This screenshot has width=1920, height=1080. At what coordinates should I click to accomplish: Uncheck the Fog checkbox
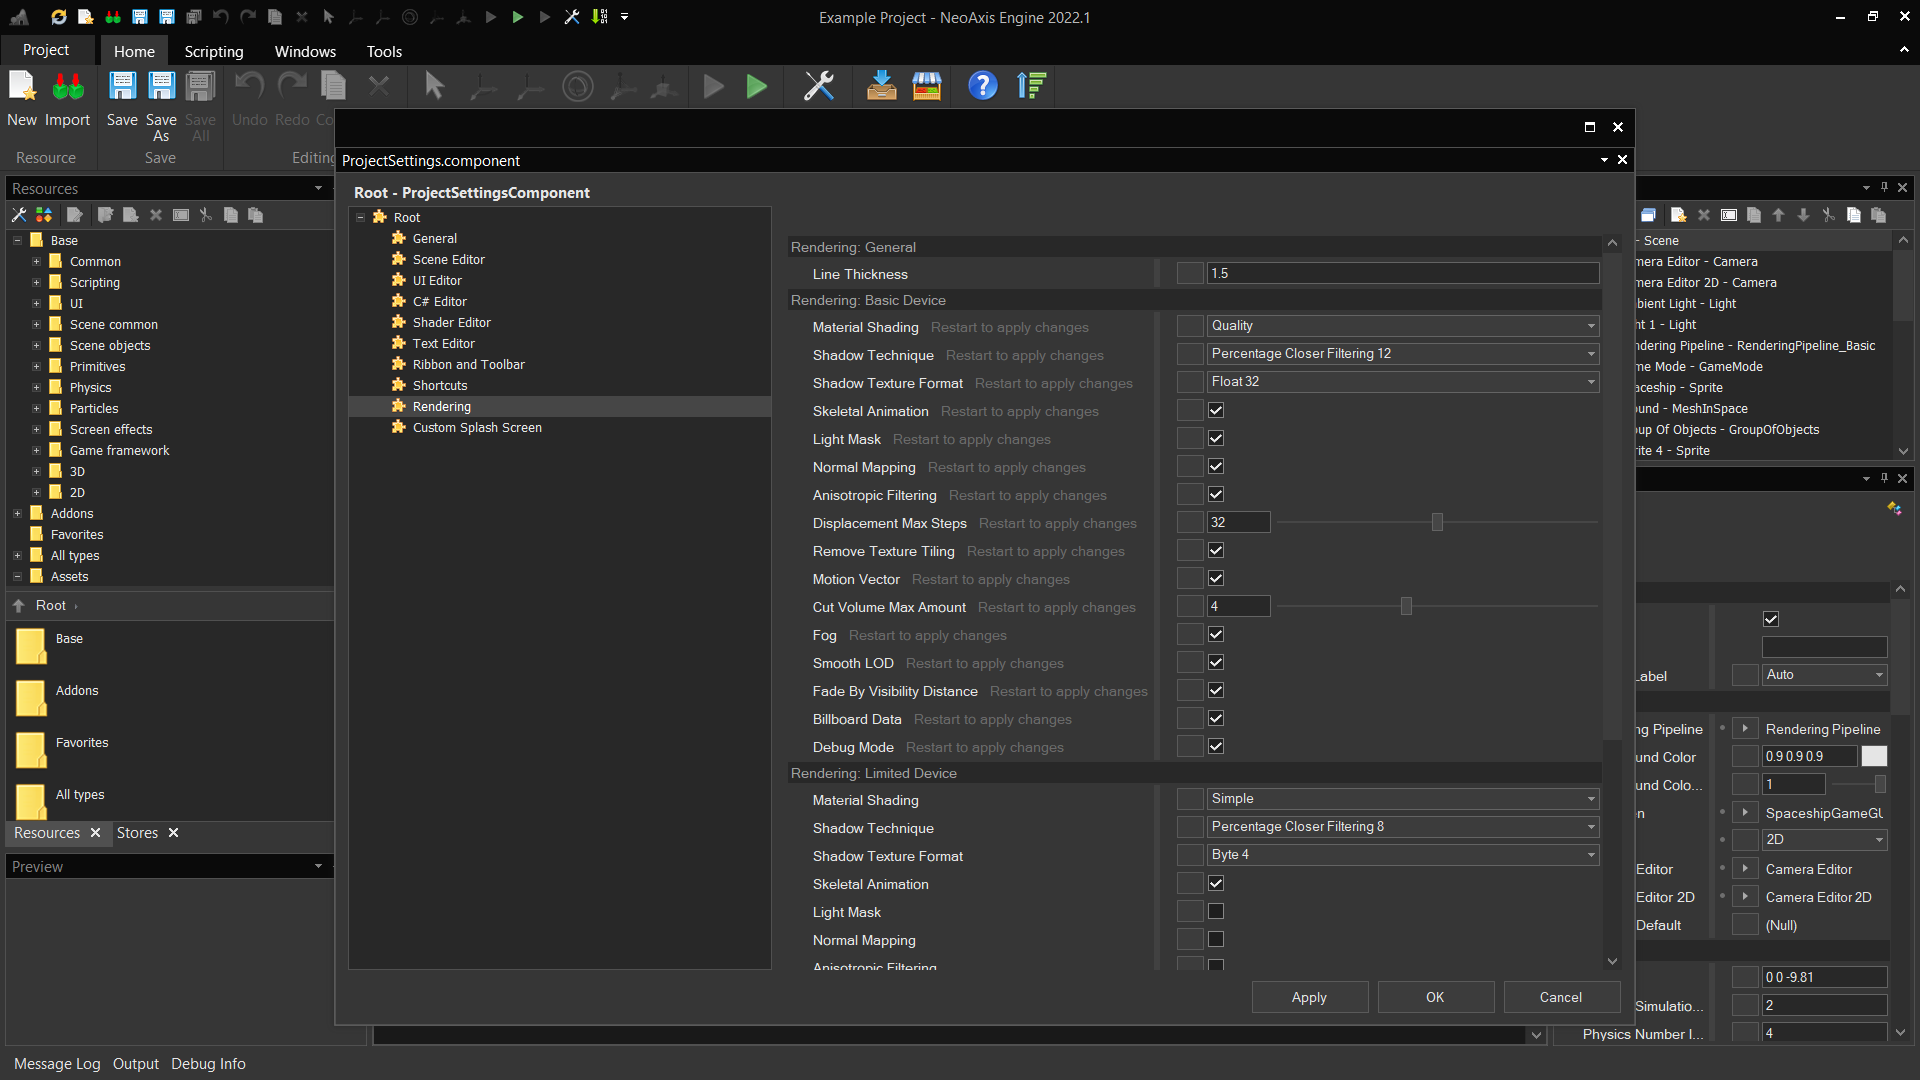(x=1216, y=635)
